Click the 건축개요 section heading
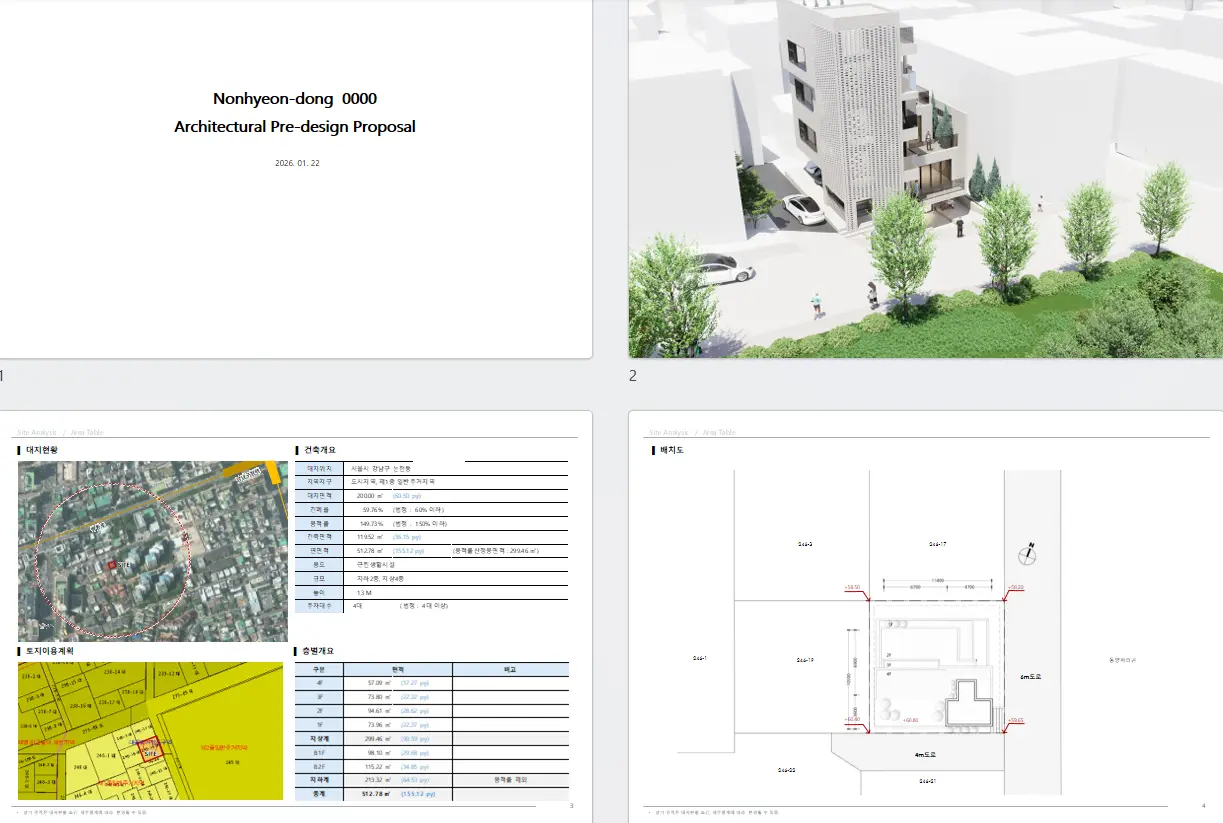This screenshot has height=823, width=1223. [322, 450]
